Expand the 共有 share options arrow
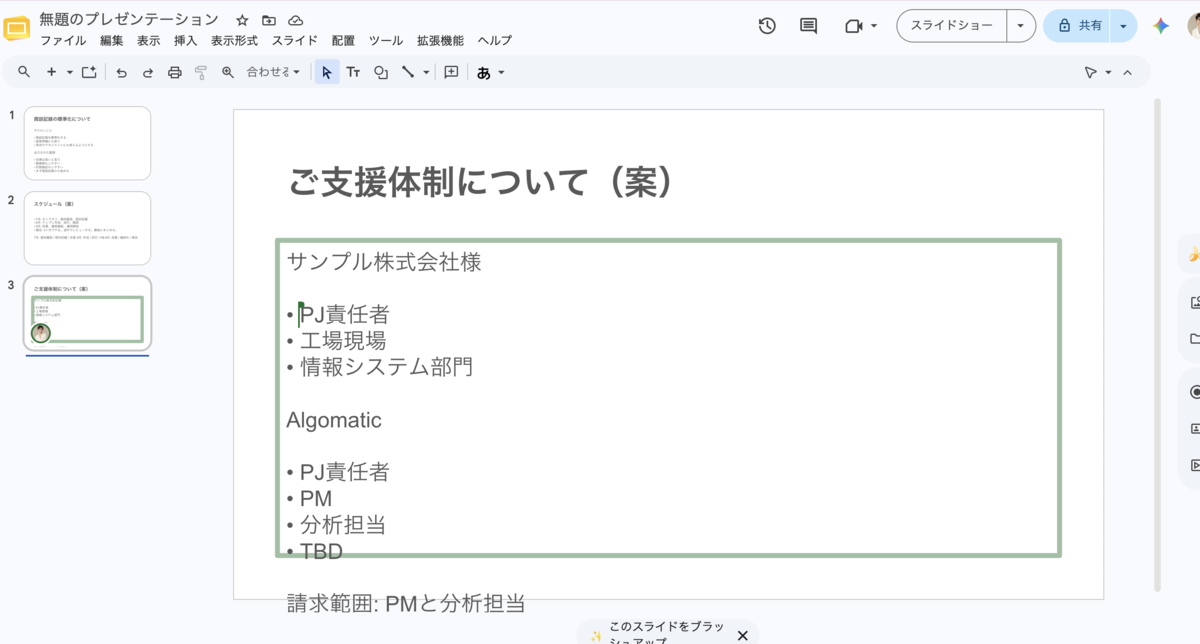1200x644 pixels. (1124, 26)
